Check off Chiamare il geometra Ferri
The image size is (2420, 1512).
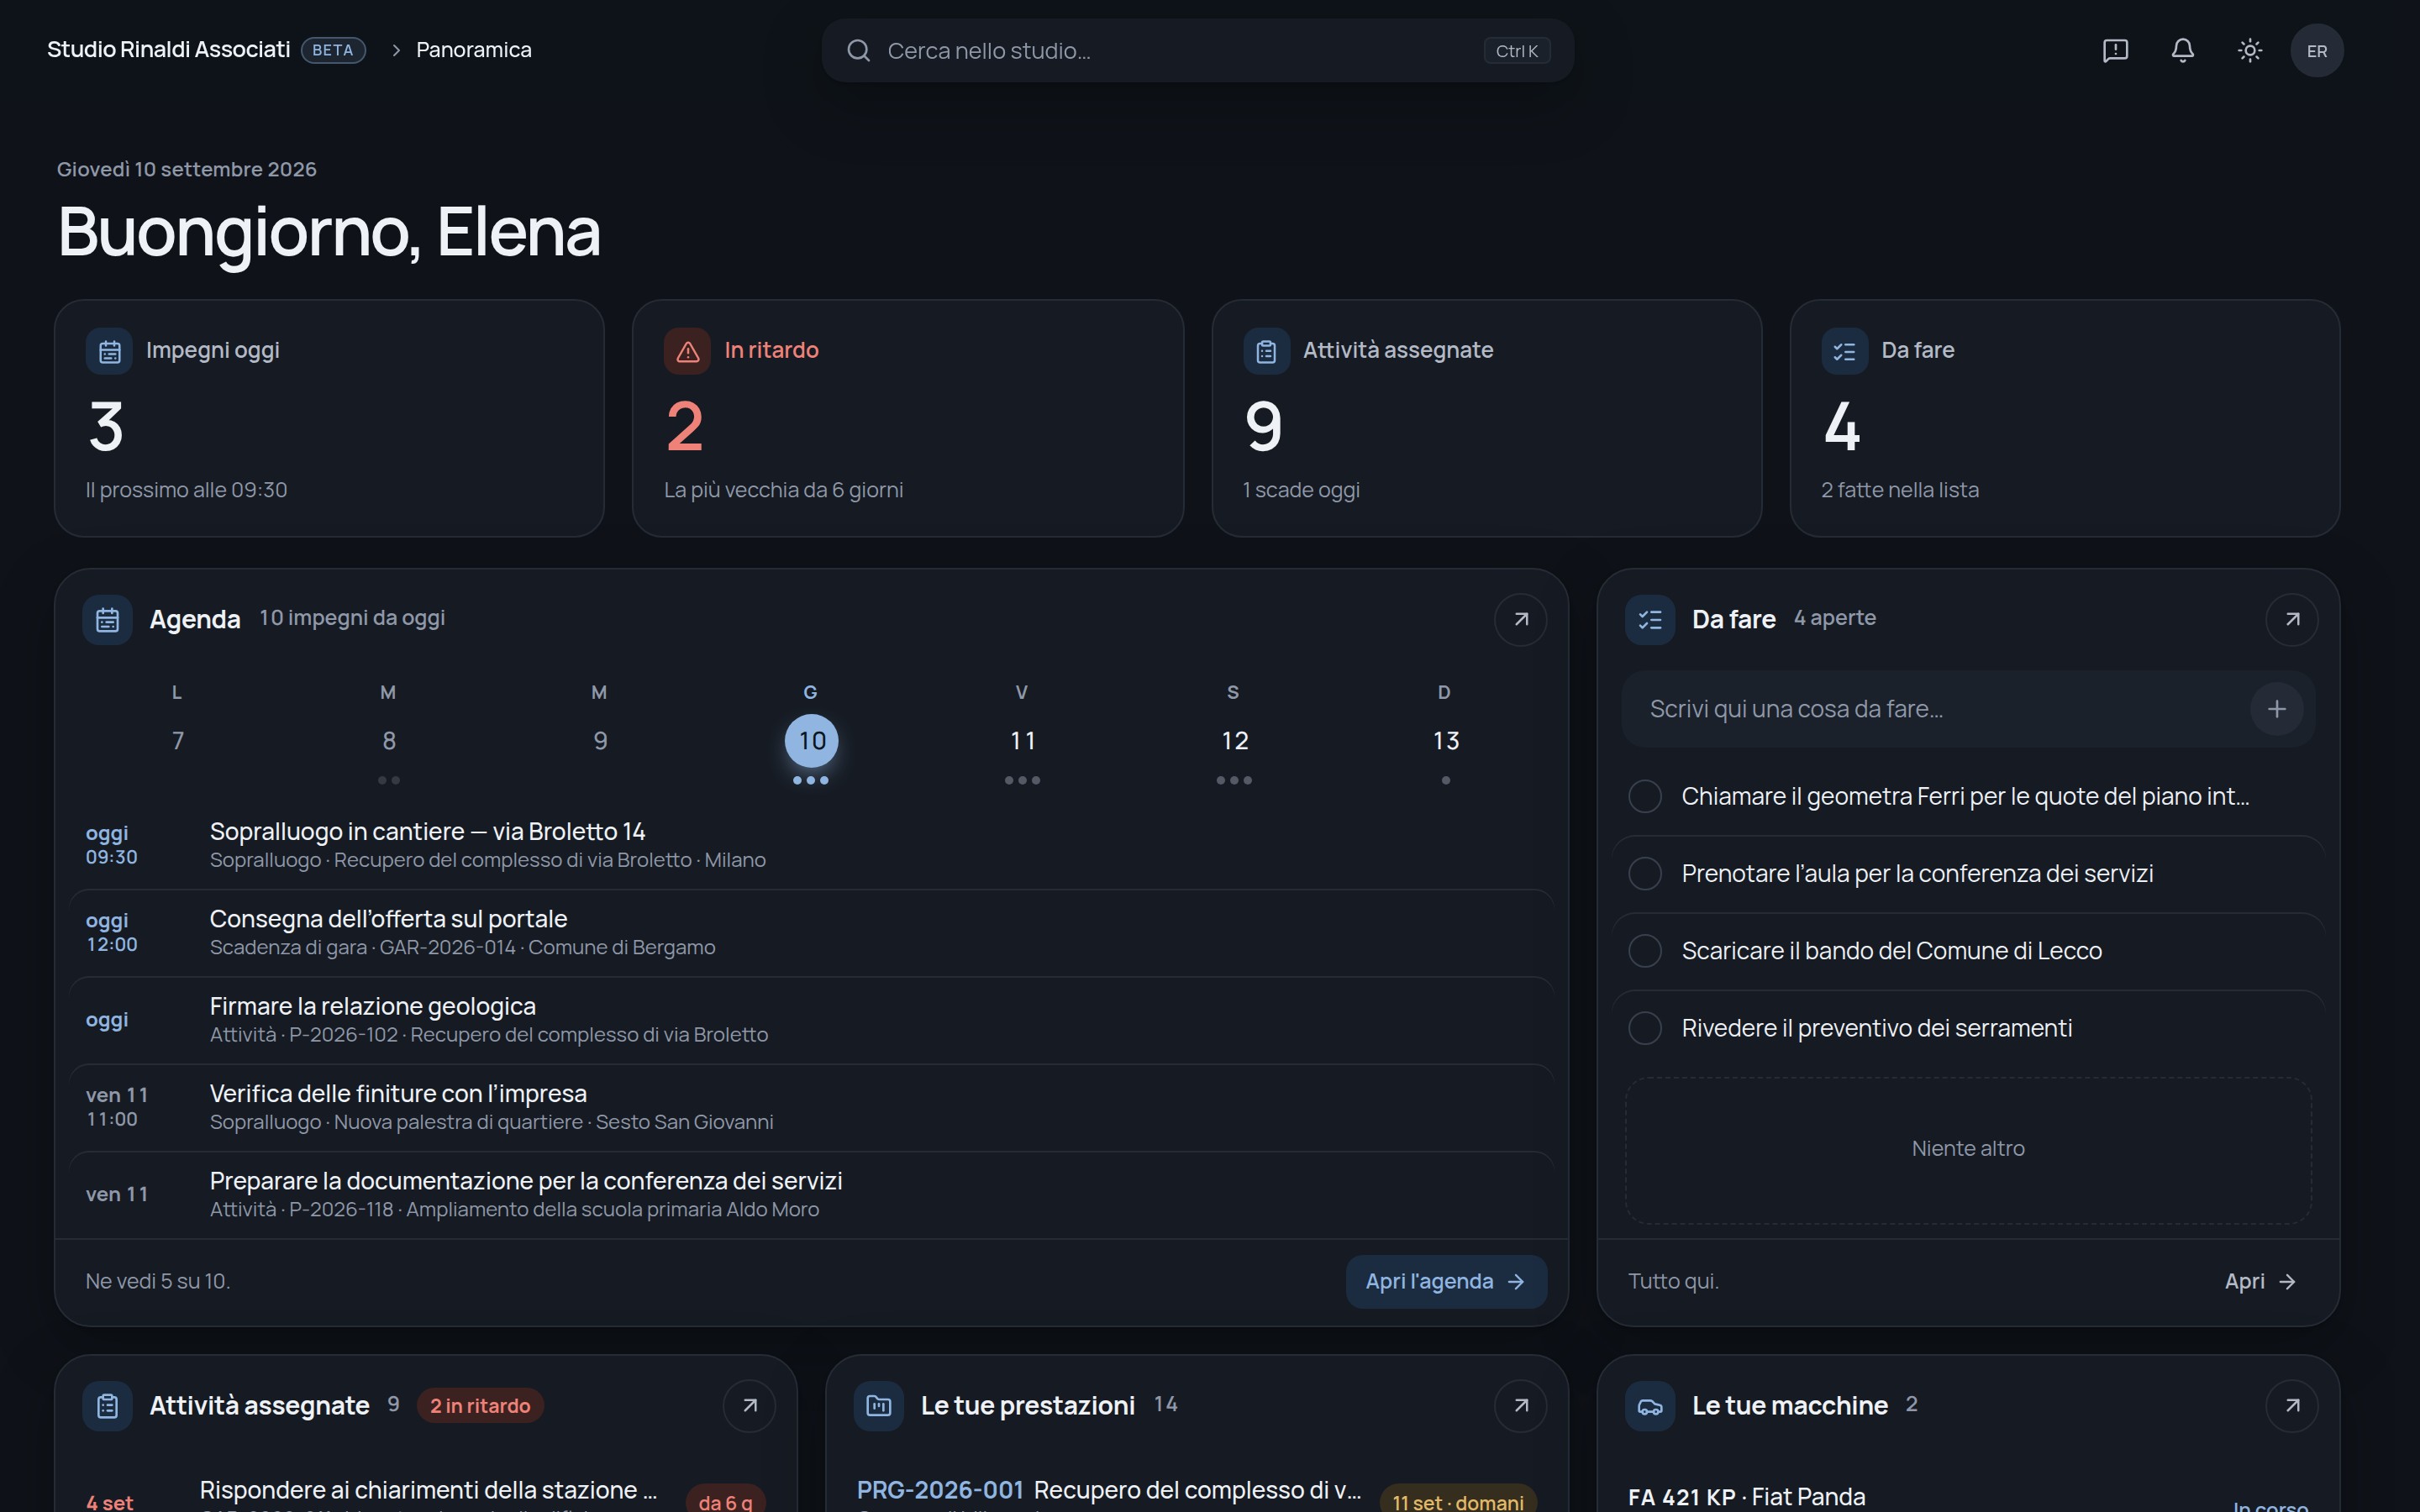[x=1645, y=797]
